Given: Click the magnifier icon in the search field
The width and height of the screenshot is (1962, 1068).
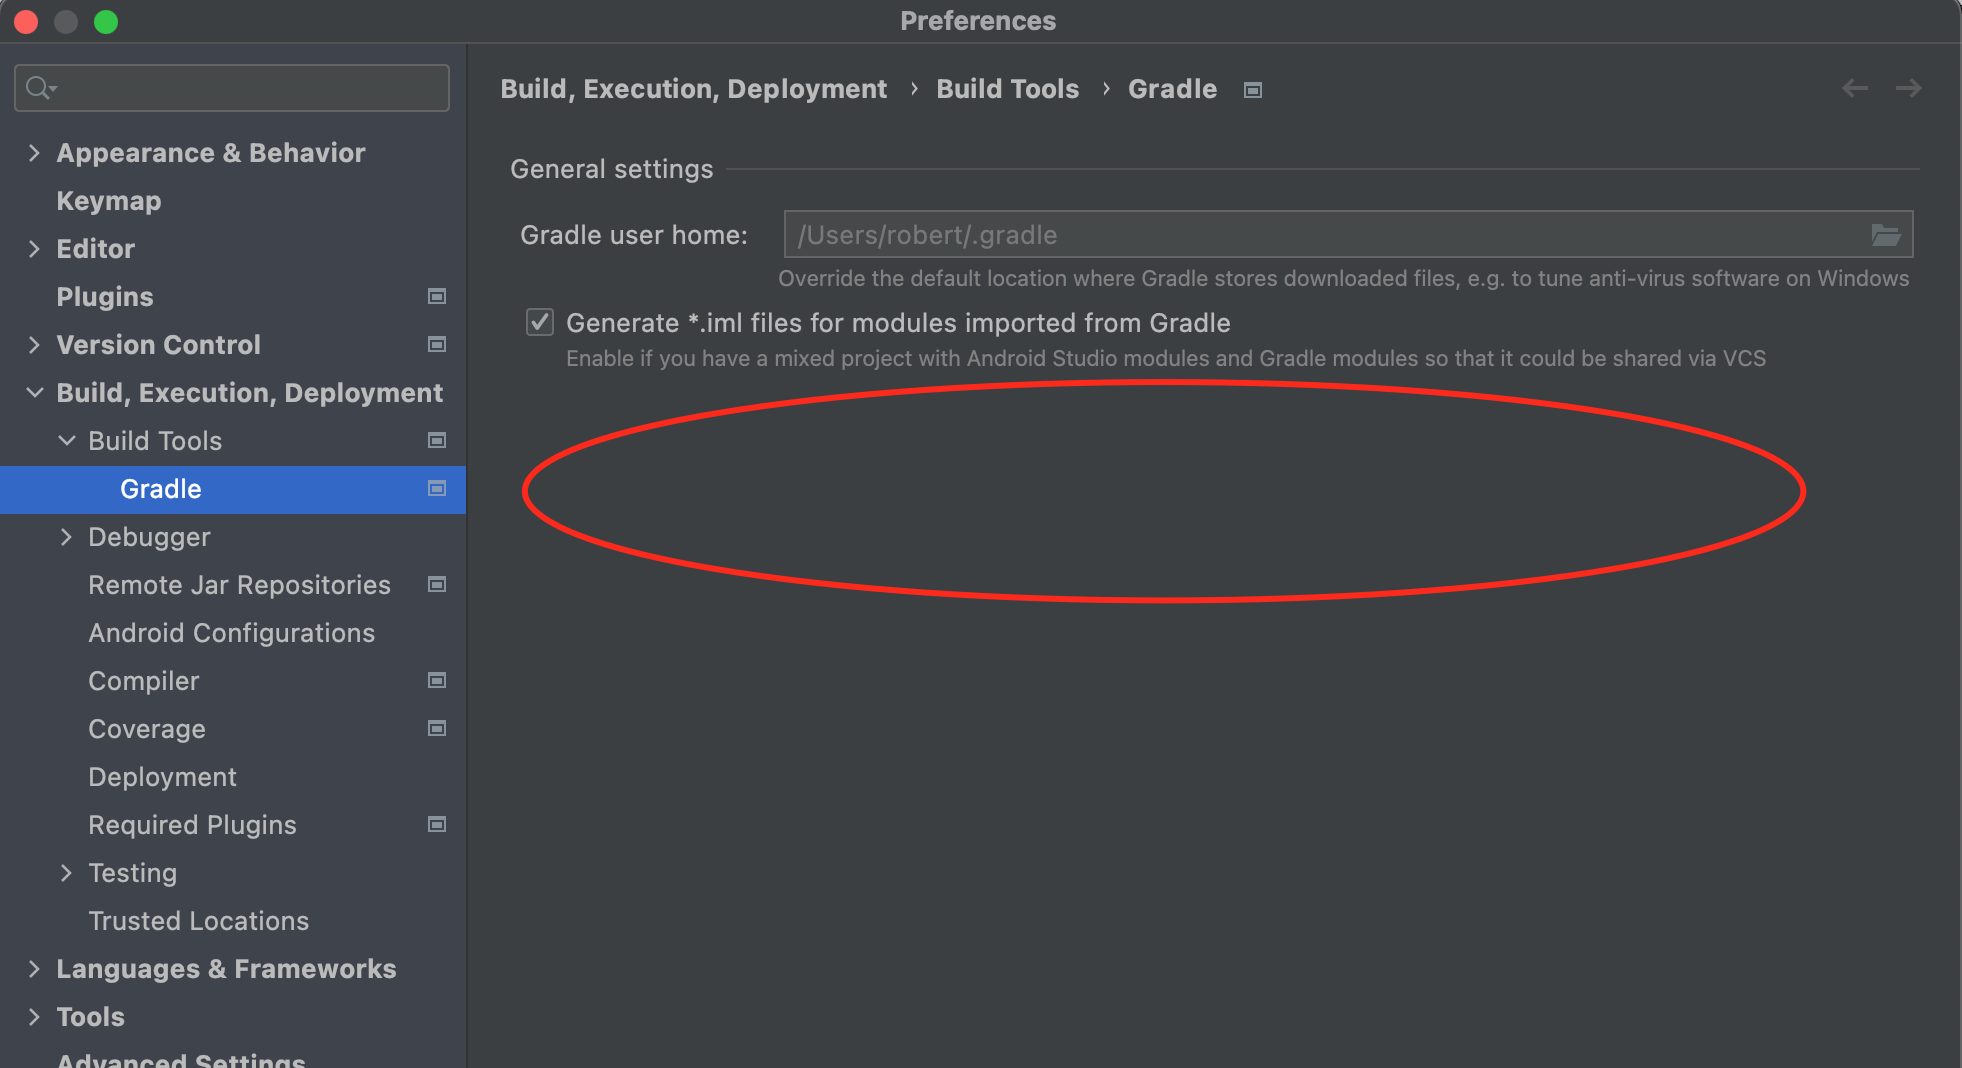Looking at the screenshot, I should pos(38,88).
